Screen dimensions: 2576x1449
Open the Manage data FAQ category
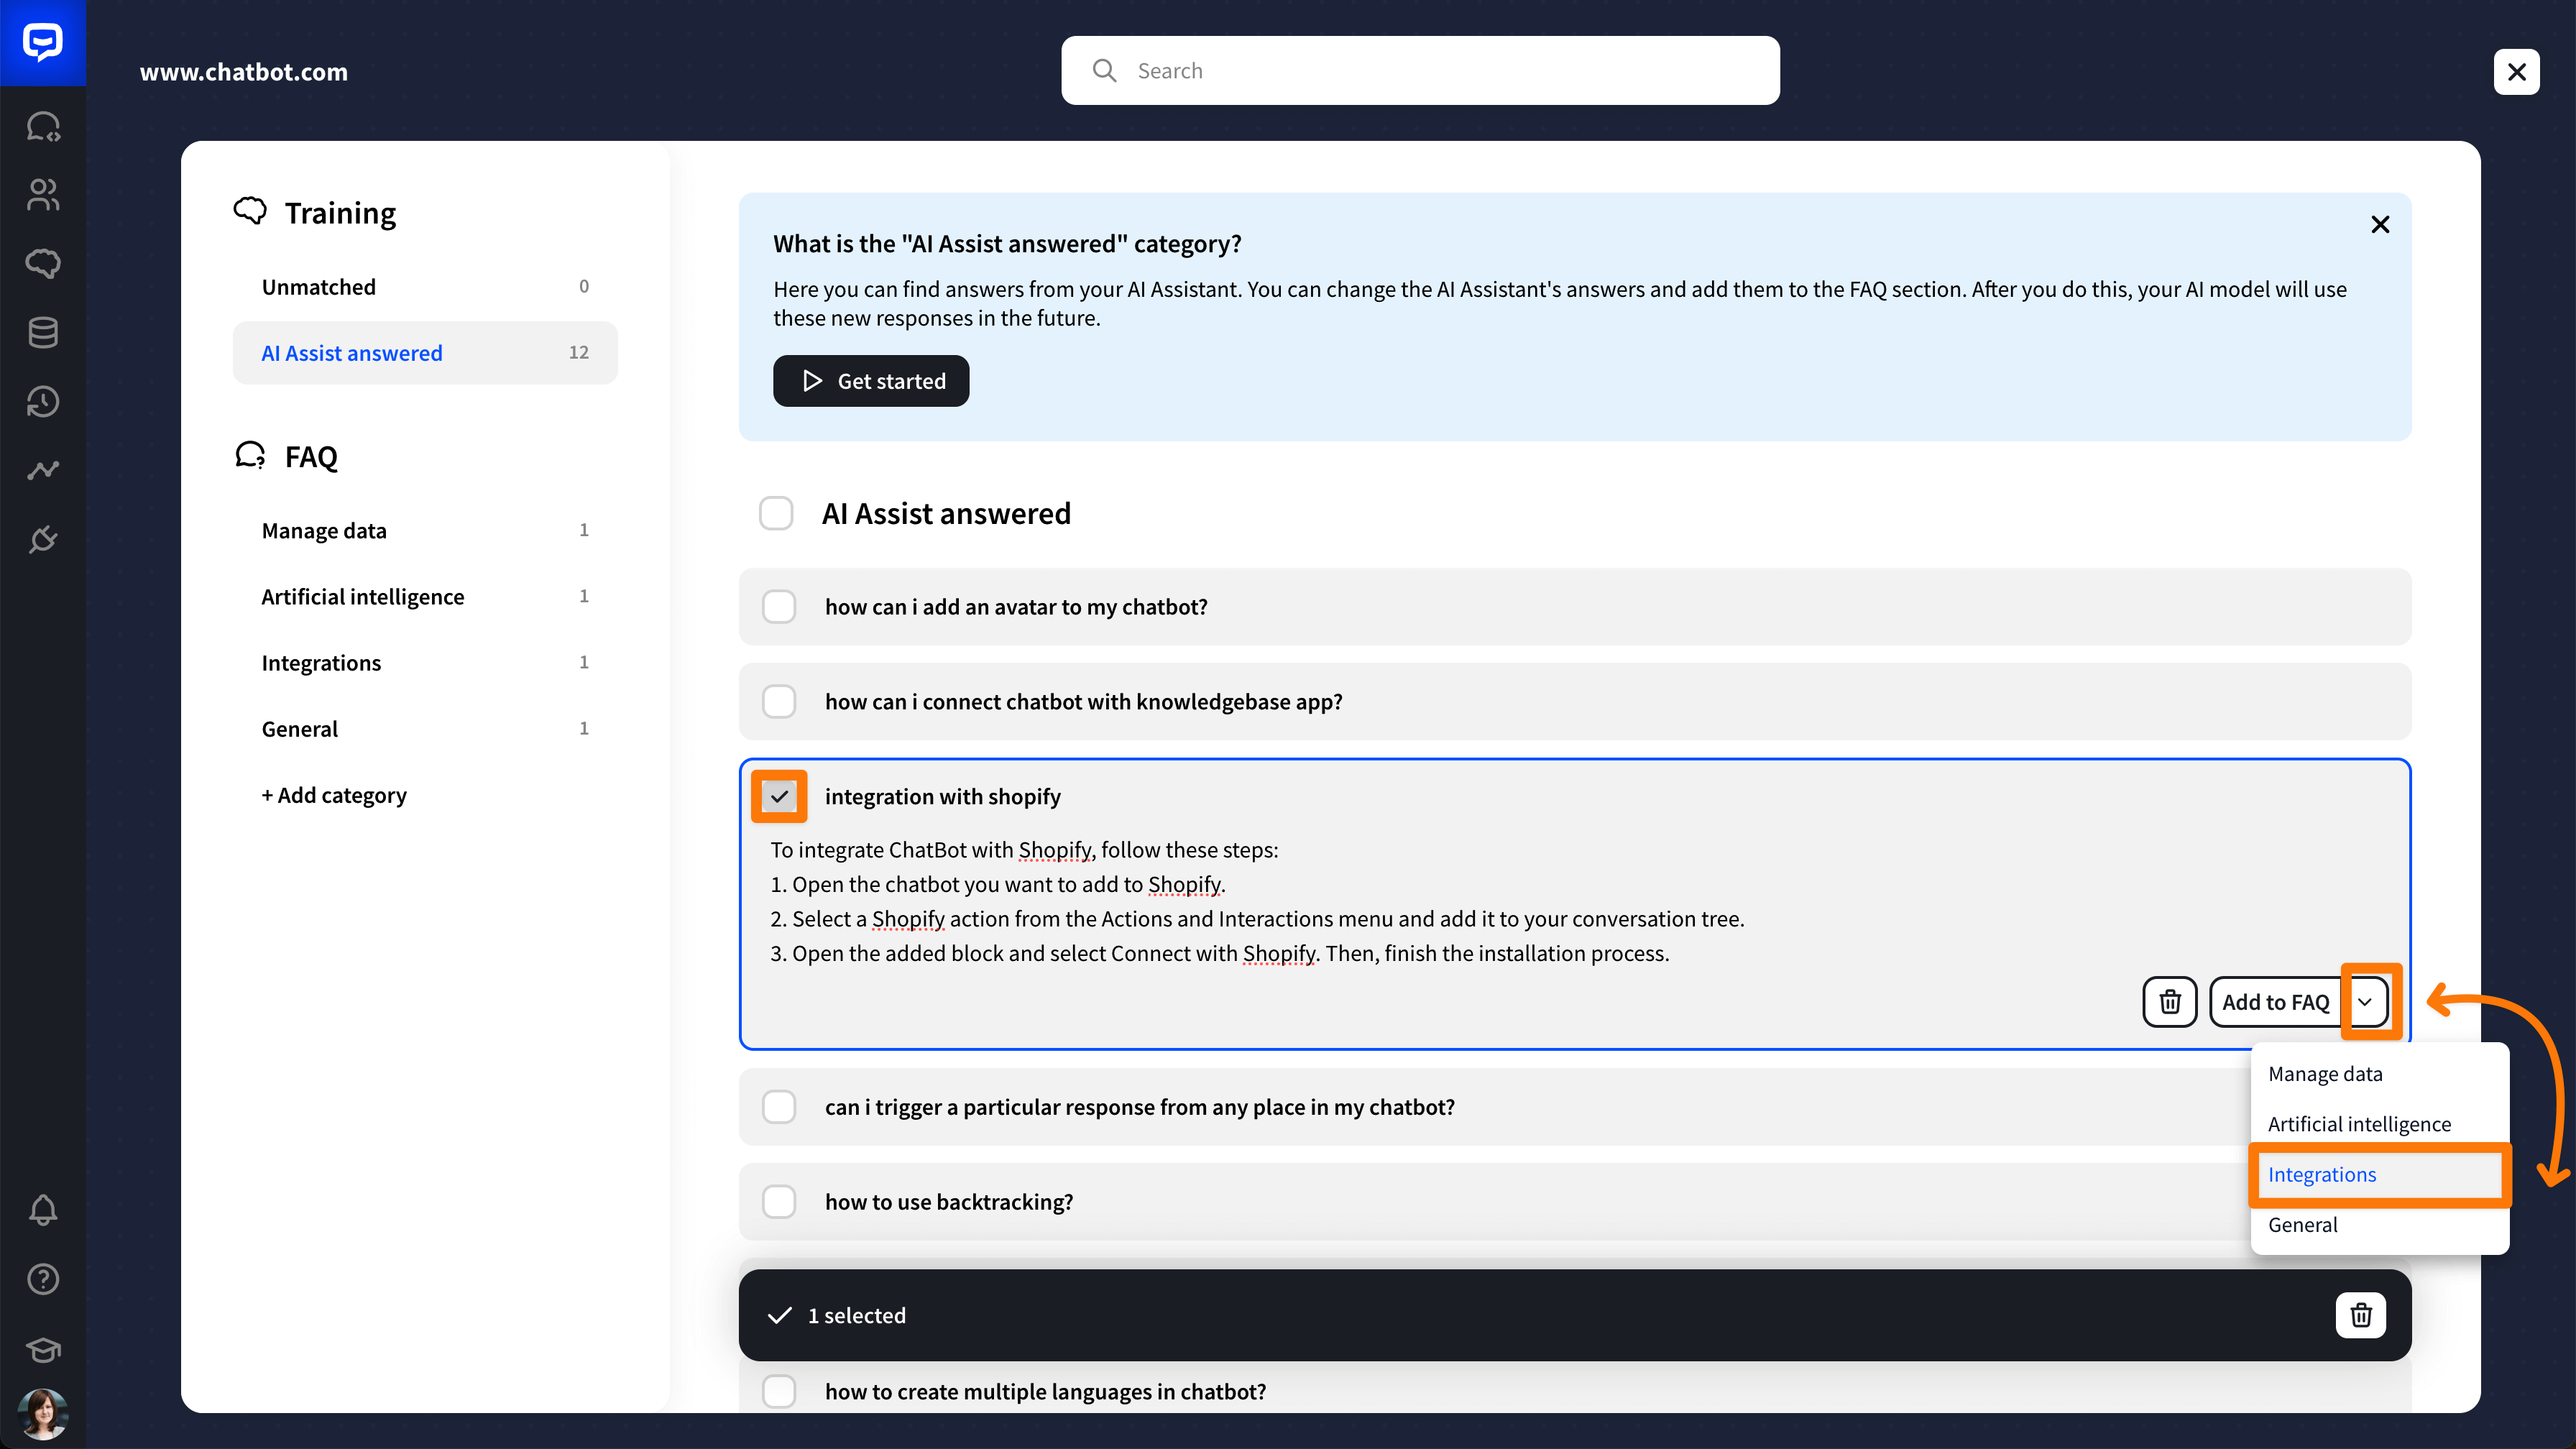point(425,531)
